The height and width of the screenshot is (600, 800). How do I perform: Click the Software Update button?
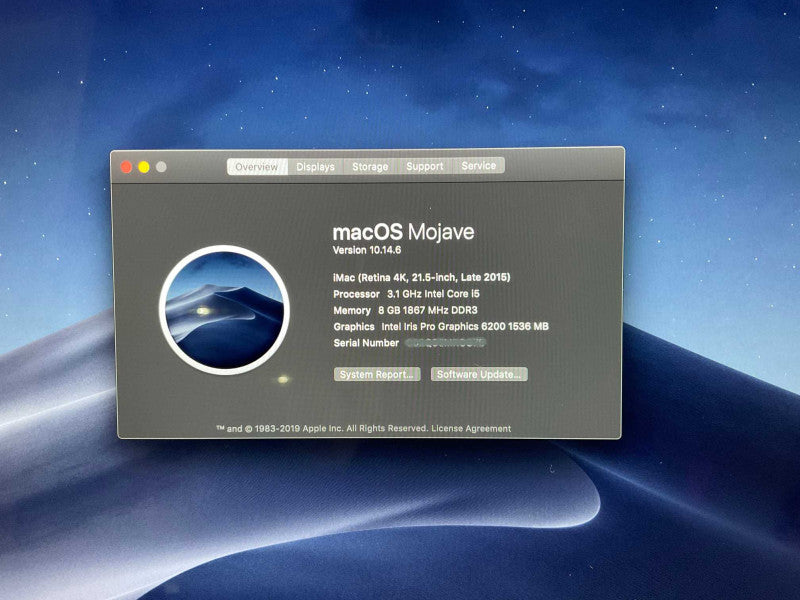pos(479,374)
